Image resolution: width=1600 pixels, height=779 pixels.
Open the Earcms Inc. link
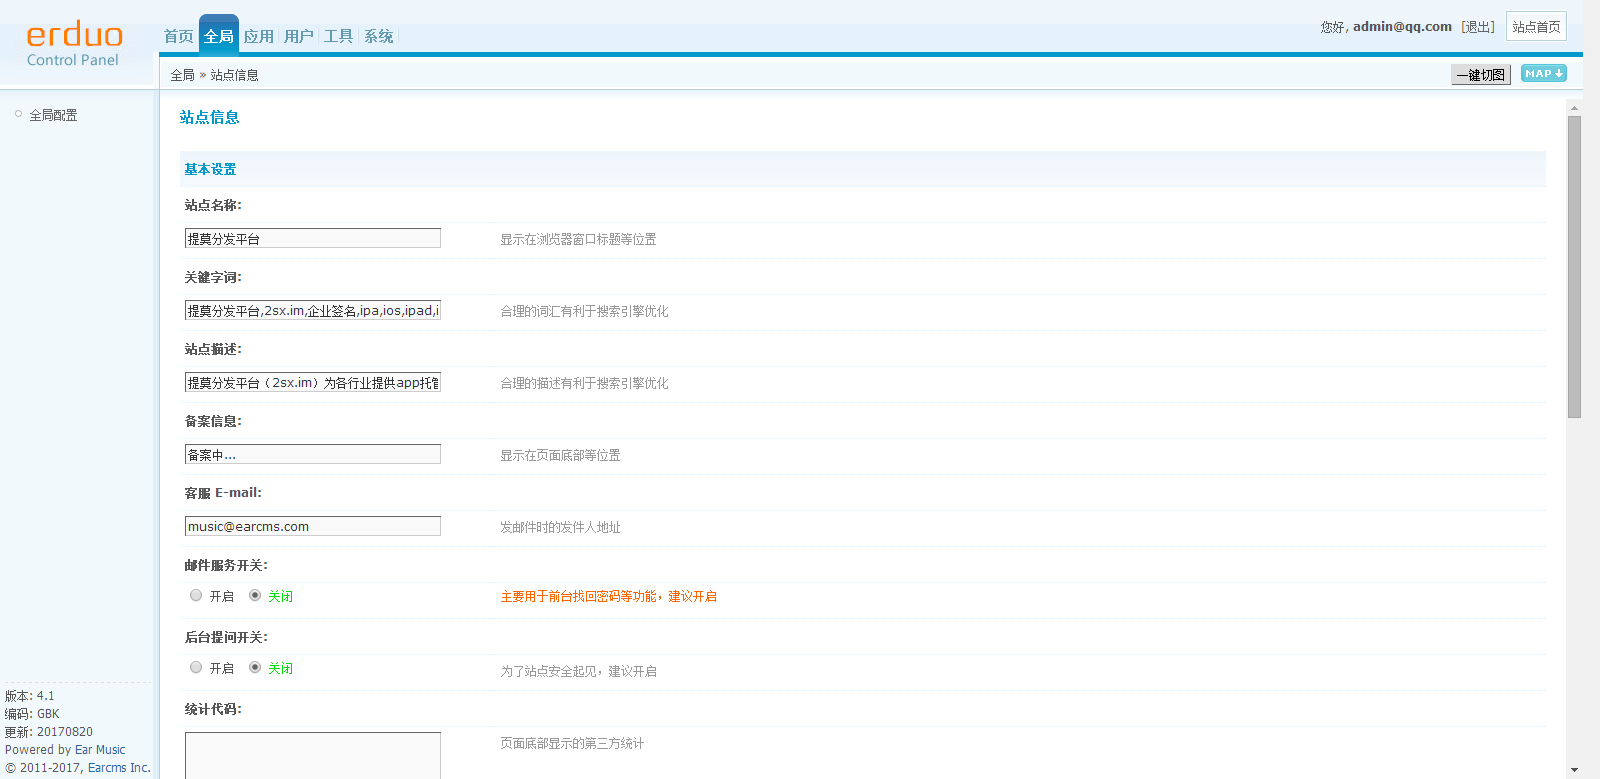coord(119,768)
